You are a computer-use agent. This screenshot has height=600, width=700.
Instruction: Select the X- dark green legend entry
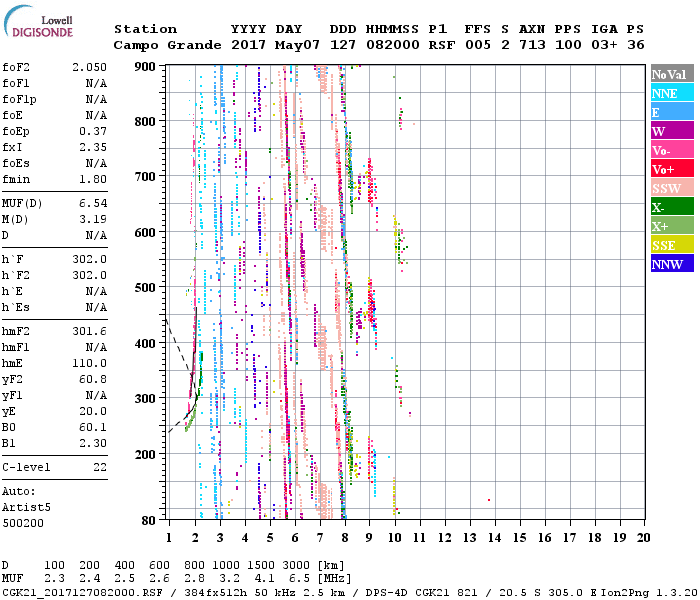(x=671, y=207)
